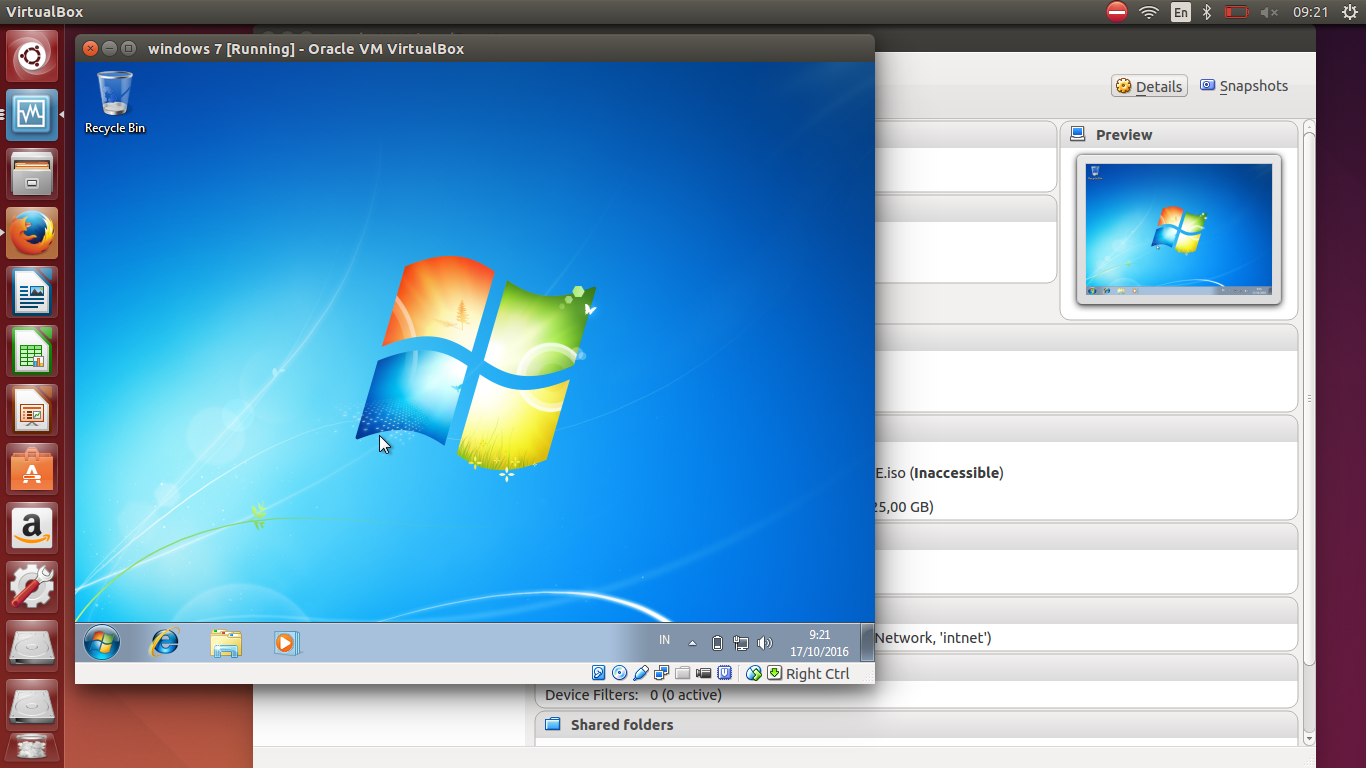
Task: Open LibreOffice Calc from the launcher
Action: click(x=32, y=351)
